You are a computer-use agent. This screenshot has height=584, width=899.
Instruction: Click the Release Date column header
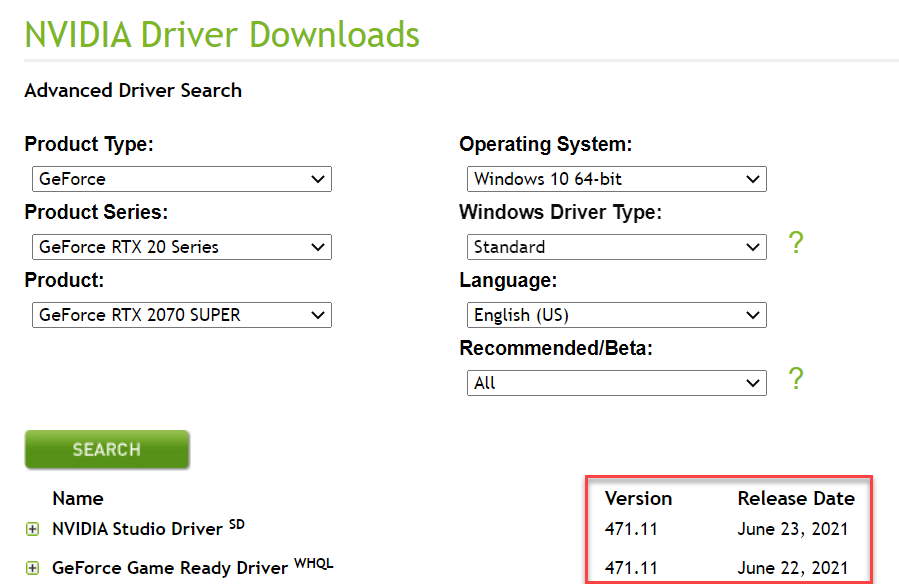pos(796,498)
